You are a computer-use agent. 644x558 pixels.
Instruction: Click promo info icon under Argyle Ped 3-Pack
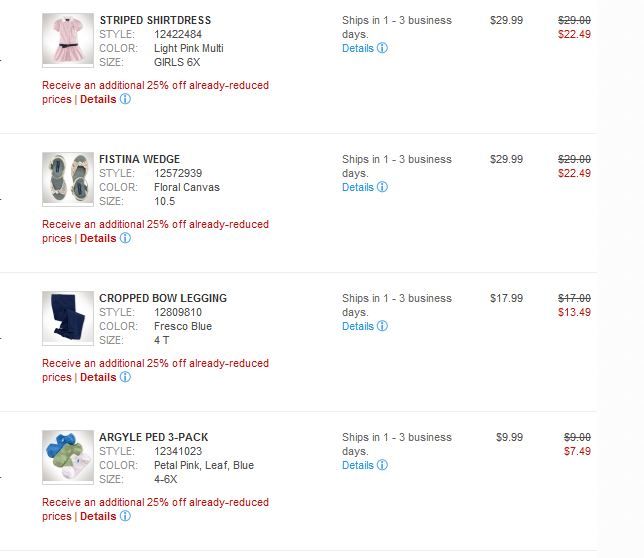point(125,517)
